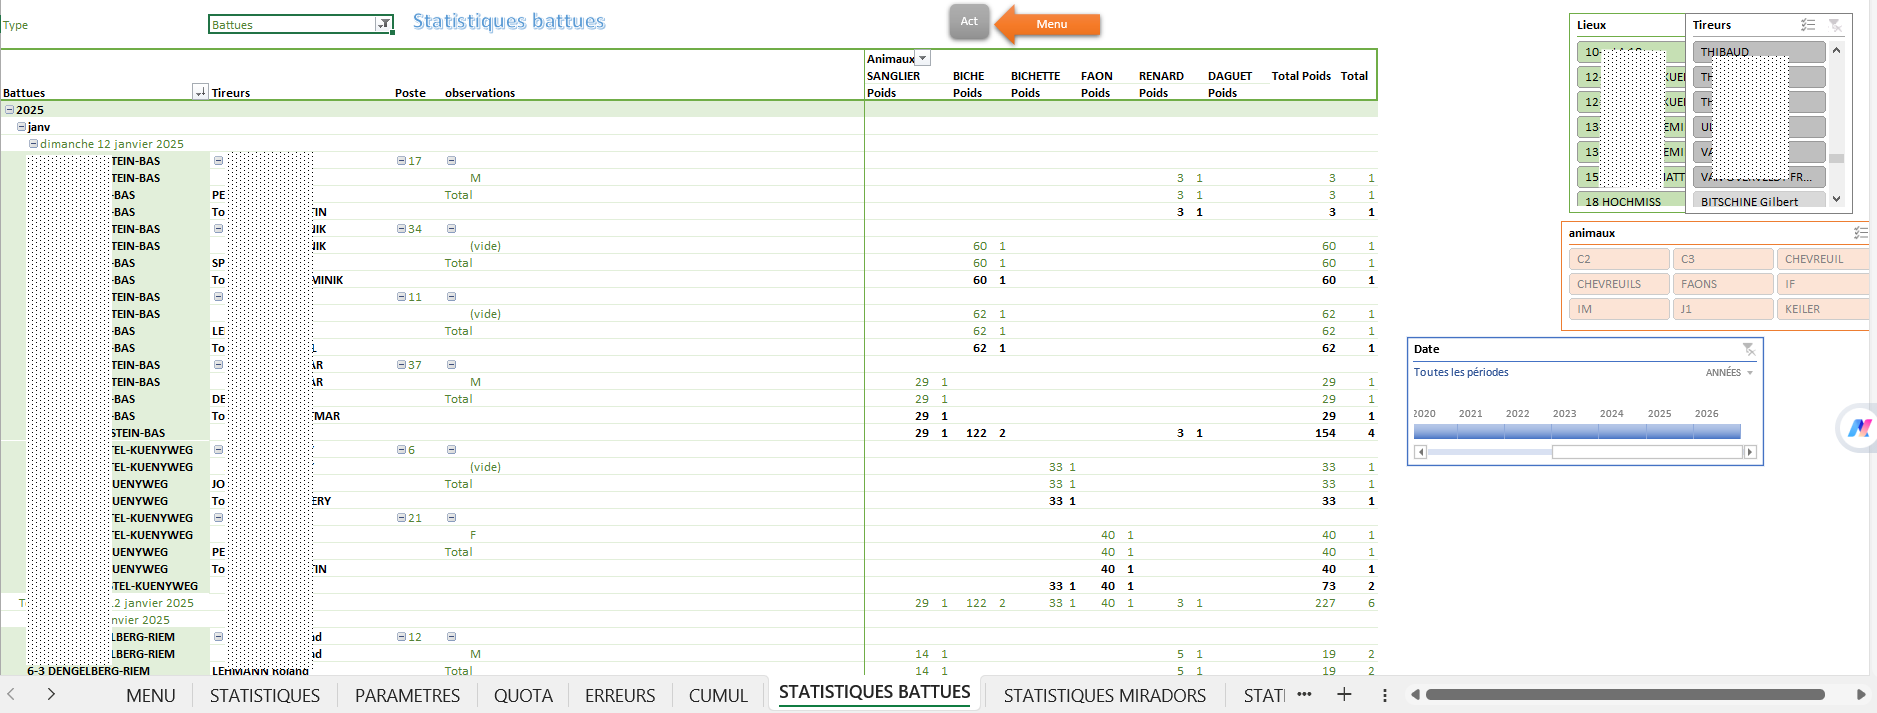Open the Type filter dropdown showing Battues
The width and height of the screenshot is (1877, 713).
pyautogui.click(x=383, y=24)
